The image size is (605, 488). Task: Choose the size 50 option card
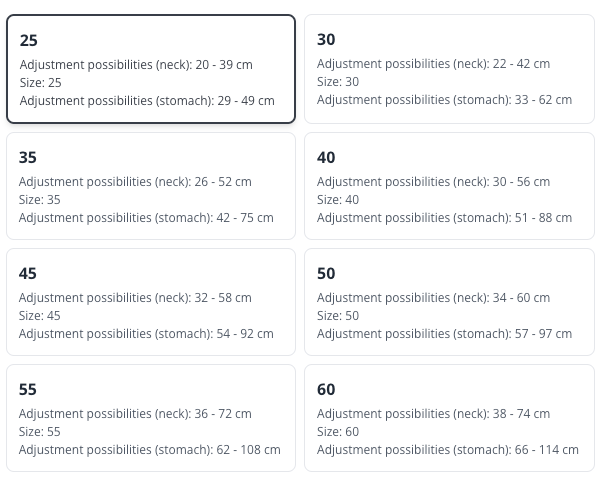(449, 303)
